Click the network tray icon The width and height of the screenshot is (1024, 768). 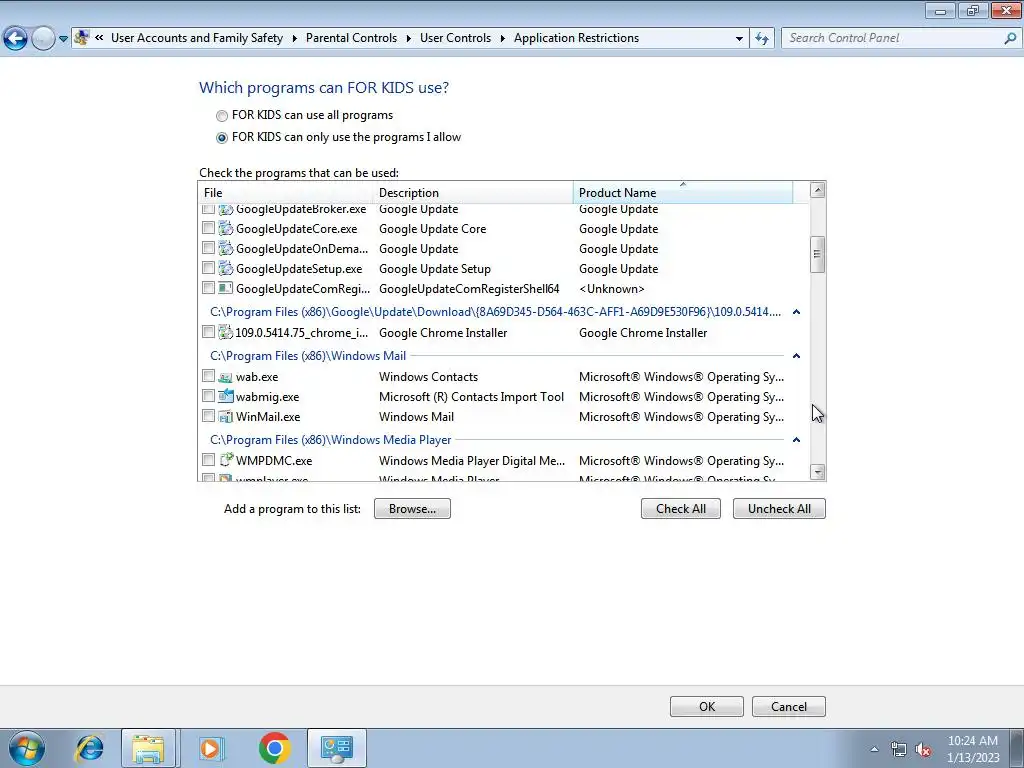899,750
